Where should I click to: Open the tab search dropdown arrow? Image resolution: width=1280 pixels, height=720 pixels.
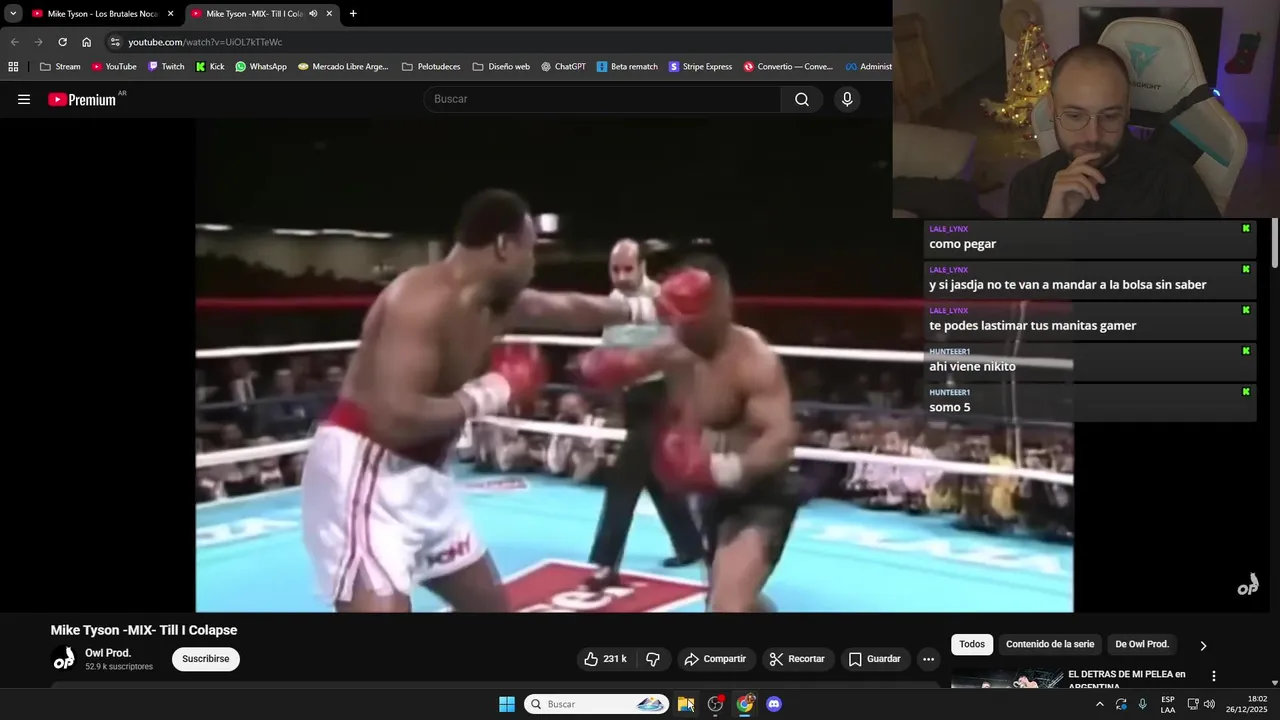coord(13,14)
